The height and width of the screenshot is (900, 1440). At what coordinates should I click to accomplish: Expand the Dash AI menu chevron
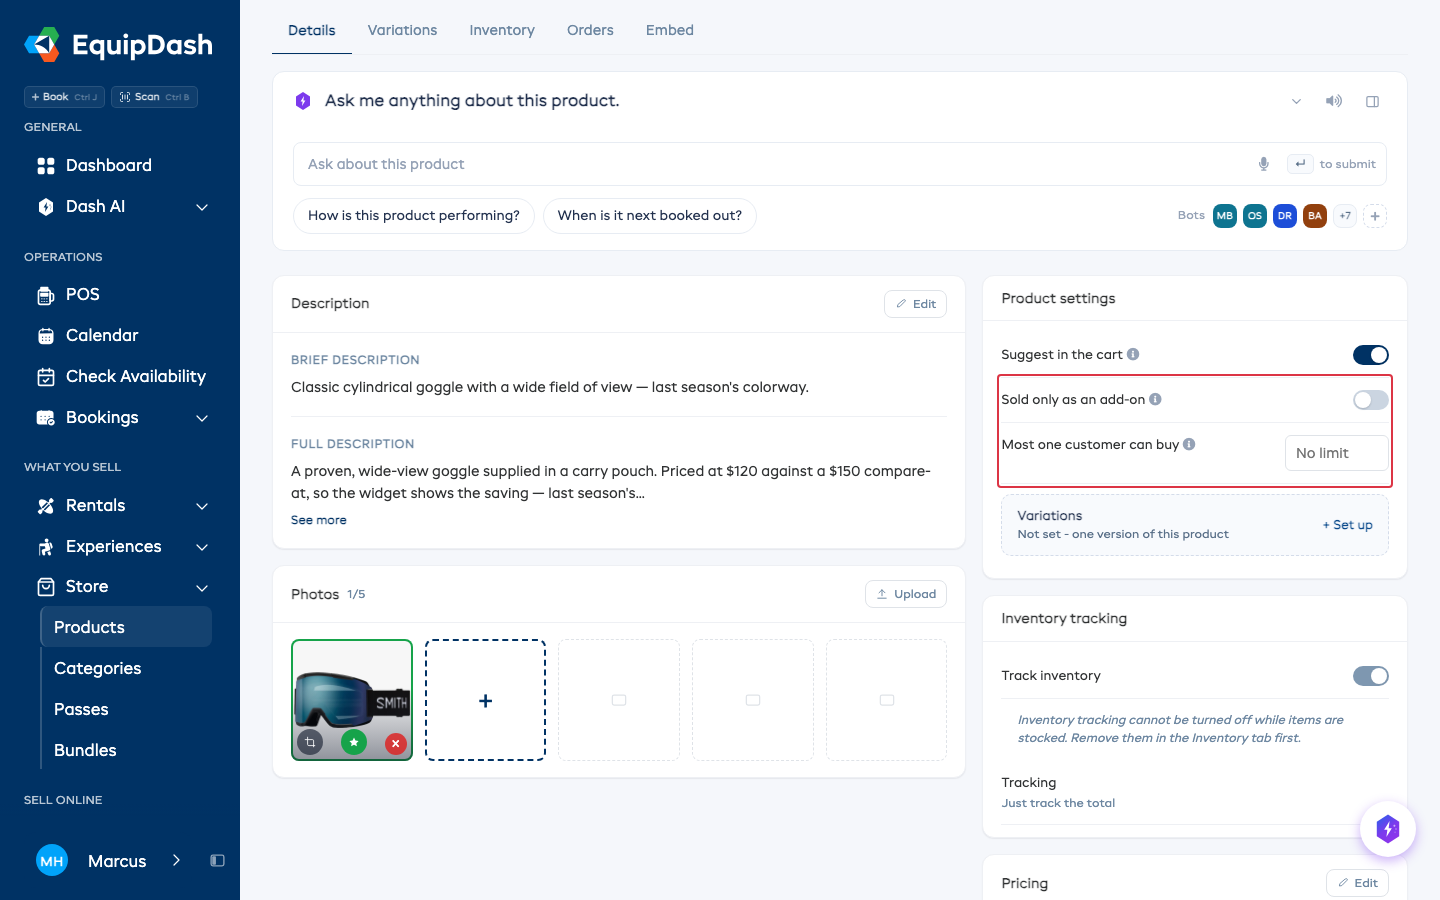[x=202, y=207]
